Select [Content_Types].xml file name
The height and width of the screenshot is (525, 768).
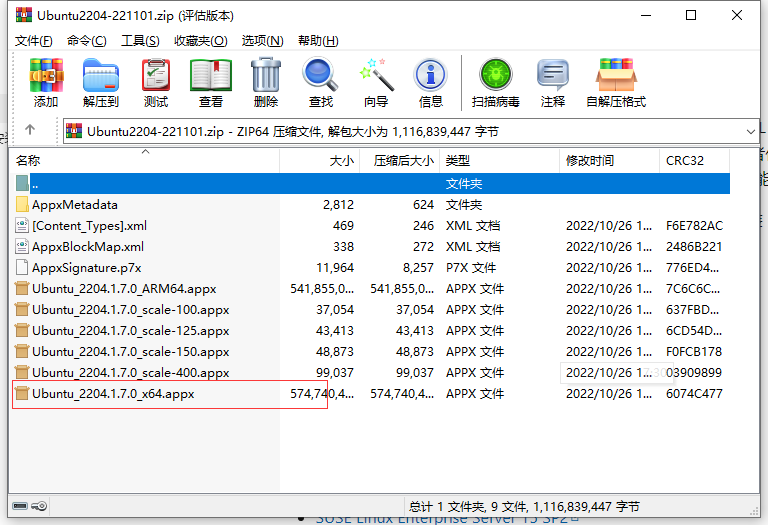(x=90, y=225)
